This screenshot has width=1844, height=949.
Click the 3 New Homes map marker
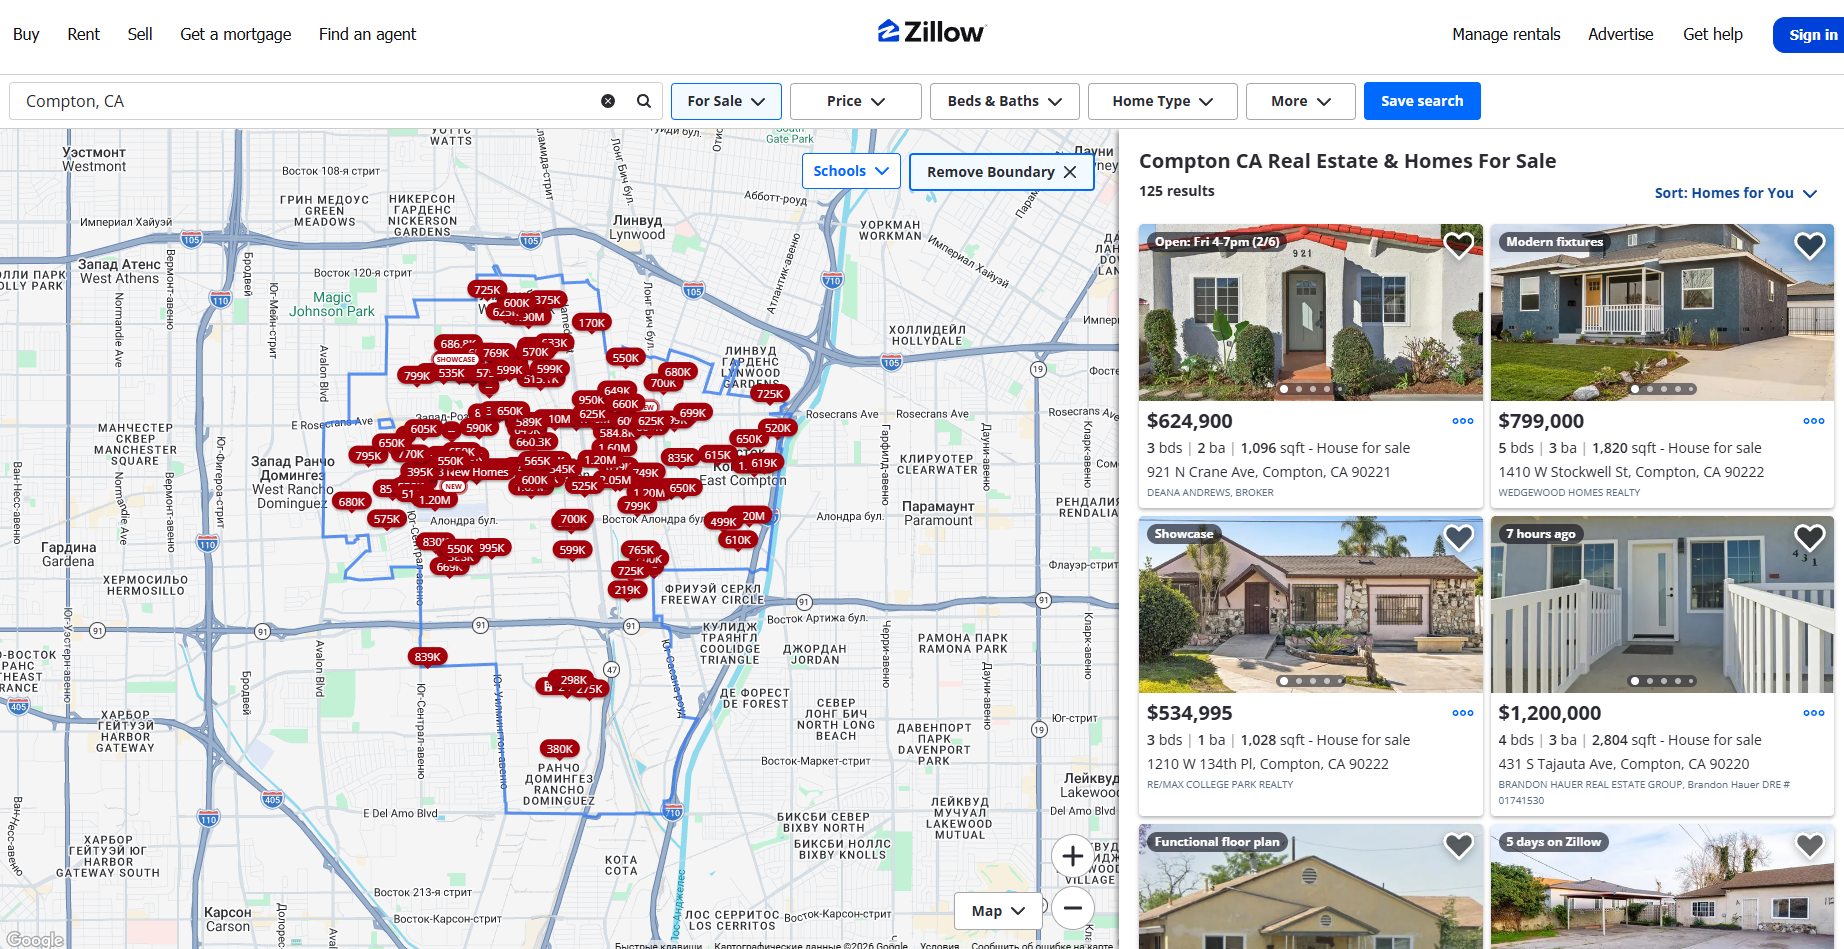475,472
